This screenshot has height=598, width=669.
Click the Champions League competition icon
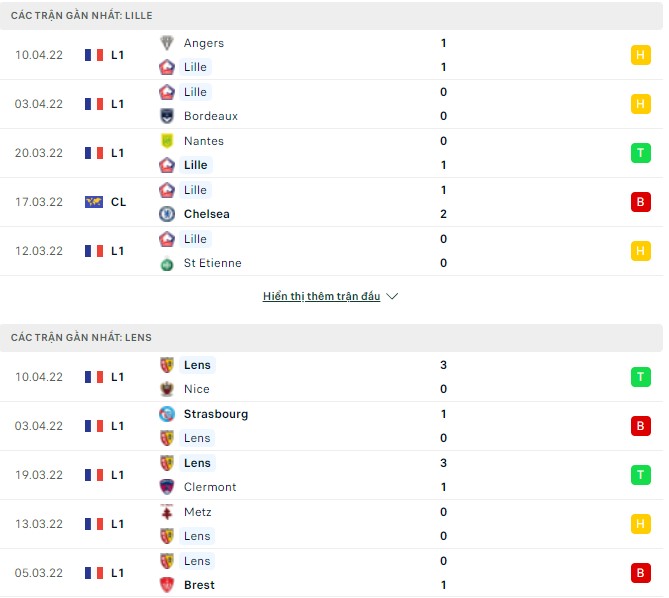[94, 202]
